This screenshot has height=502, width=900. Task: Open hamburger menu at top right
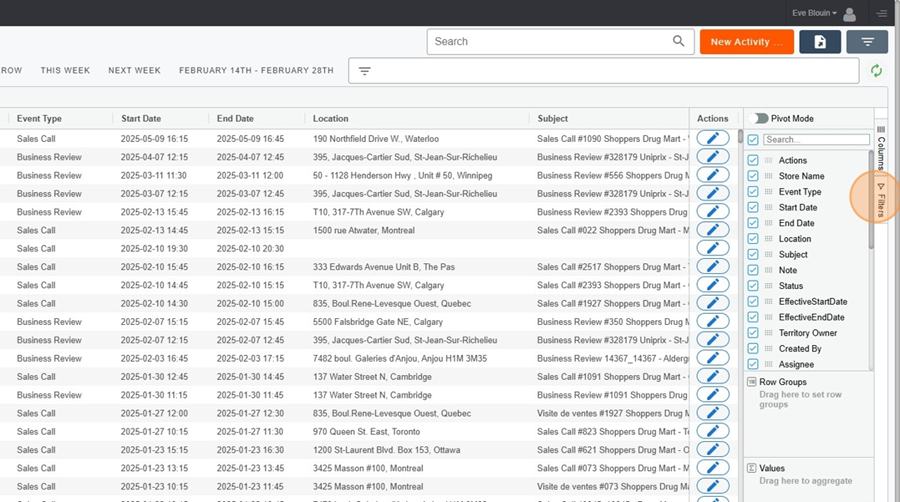pyautogui.click(x=882, y=13)
